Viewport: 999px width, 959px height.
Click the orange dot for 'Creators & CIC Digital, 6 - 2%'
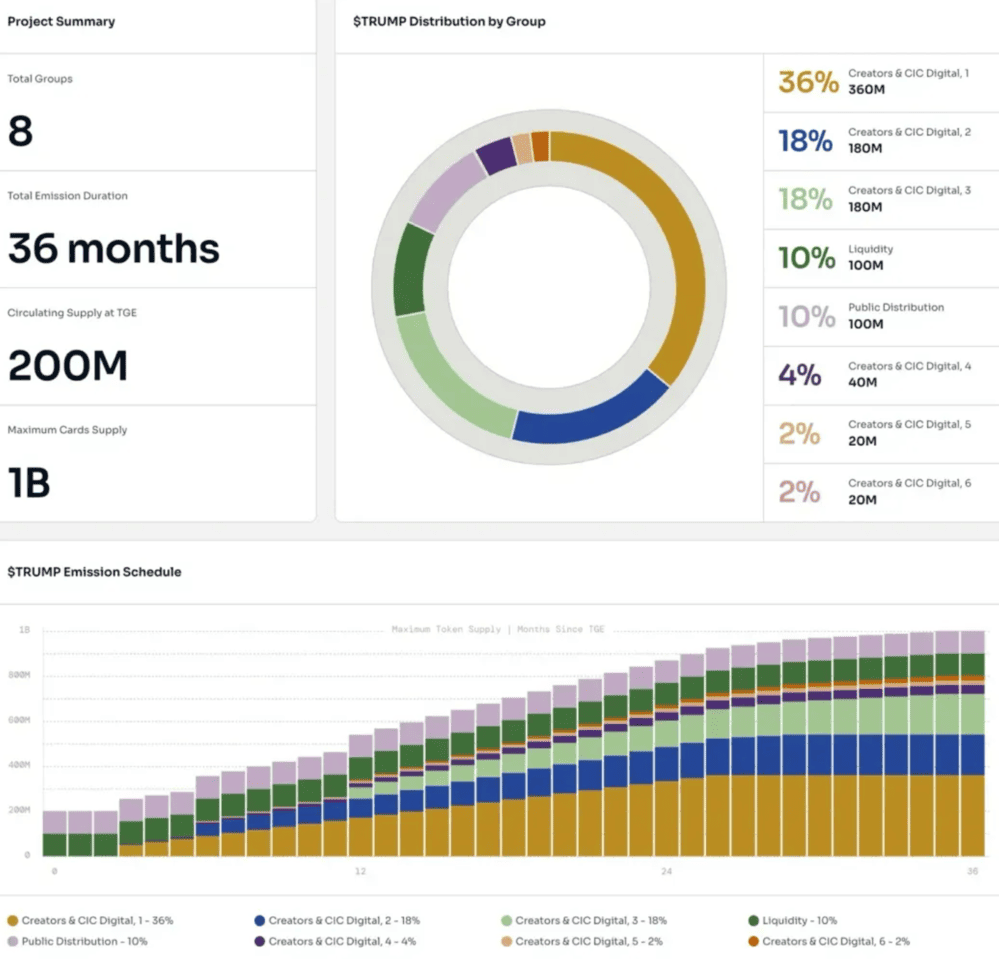(x=753, y=941)
